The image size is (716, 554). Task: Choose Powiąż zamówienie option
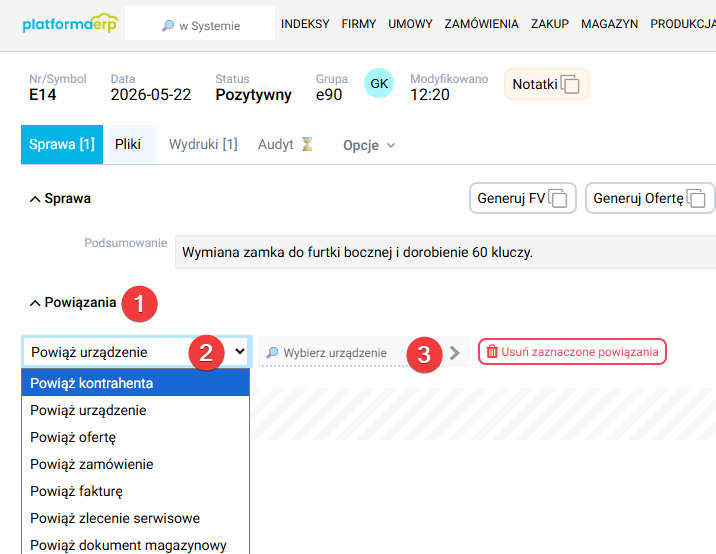coord(135,464)
